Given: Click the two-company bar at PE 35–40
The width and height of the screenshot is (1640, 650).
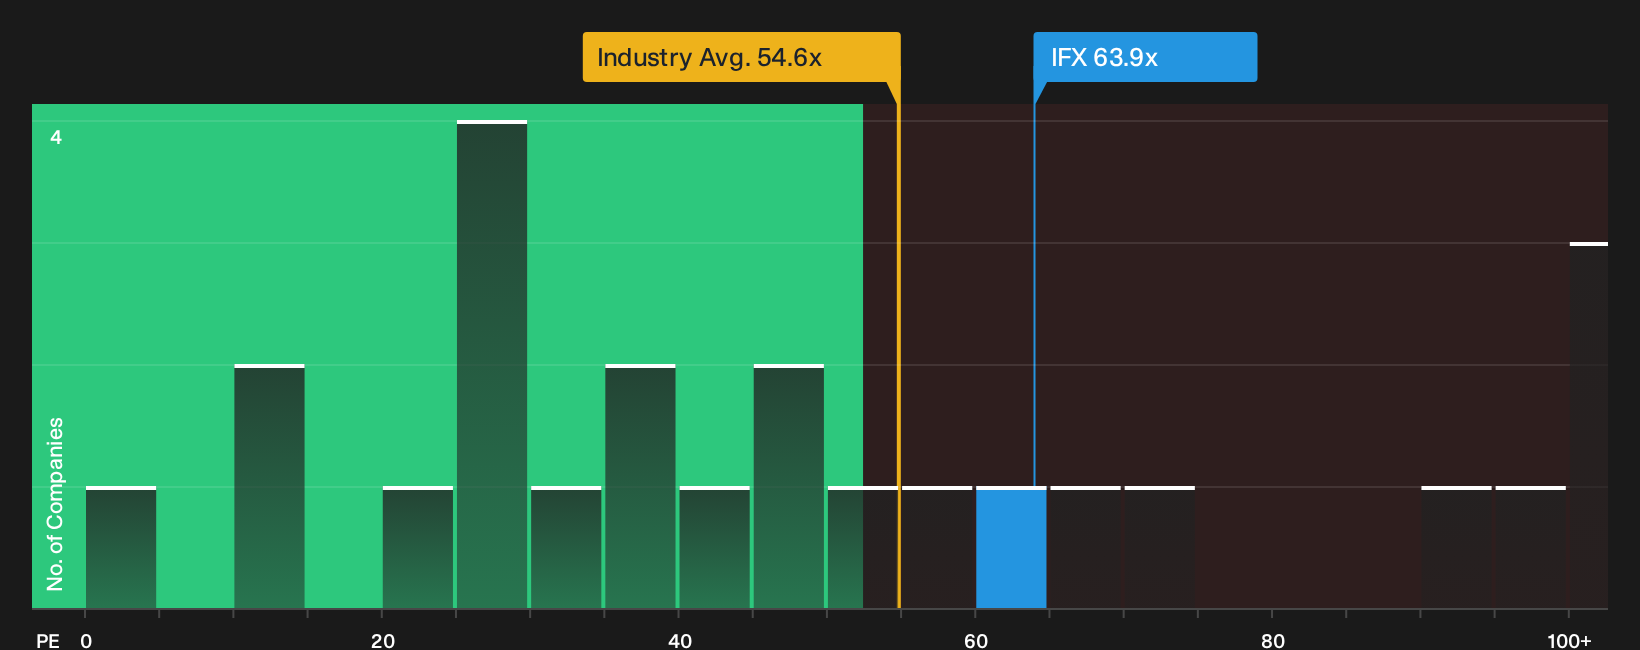Looking at the screenshot, I should pyautogui.click(x=640, y=486).
